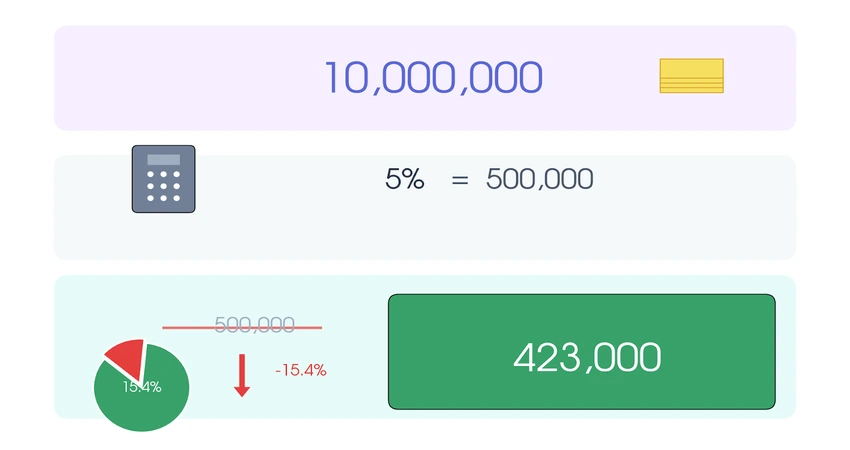Click the yellow credit card icon
Image resolution: width=850 pixels, height=450 pixels.
(x=691, y=76)
